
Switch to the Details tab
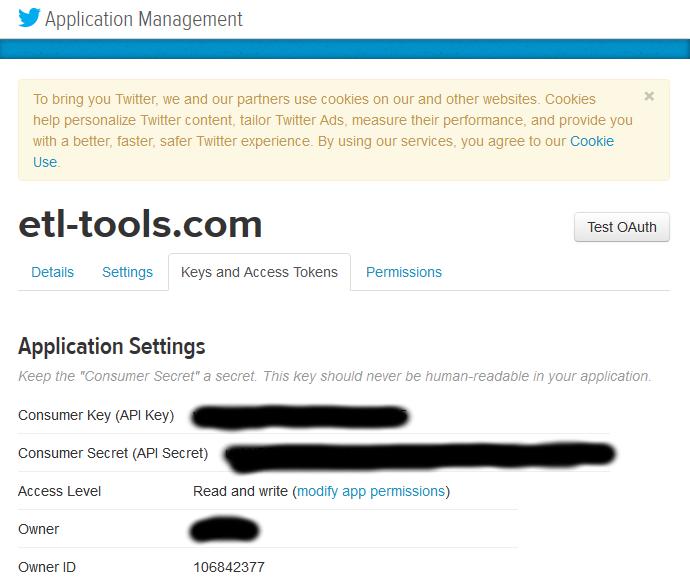pos(52,272)
